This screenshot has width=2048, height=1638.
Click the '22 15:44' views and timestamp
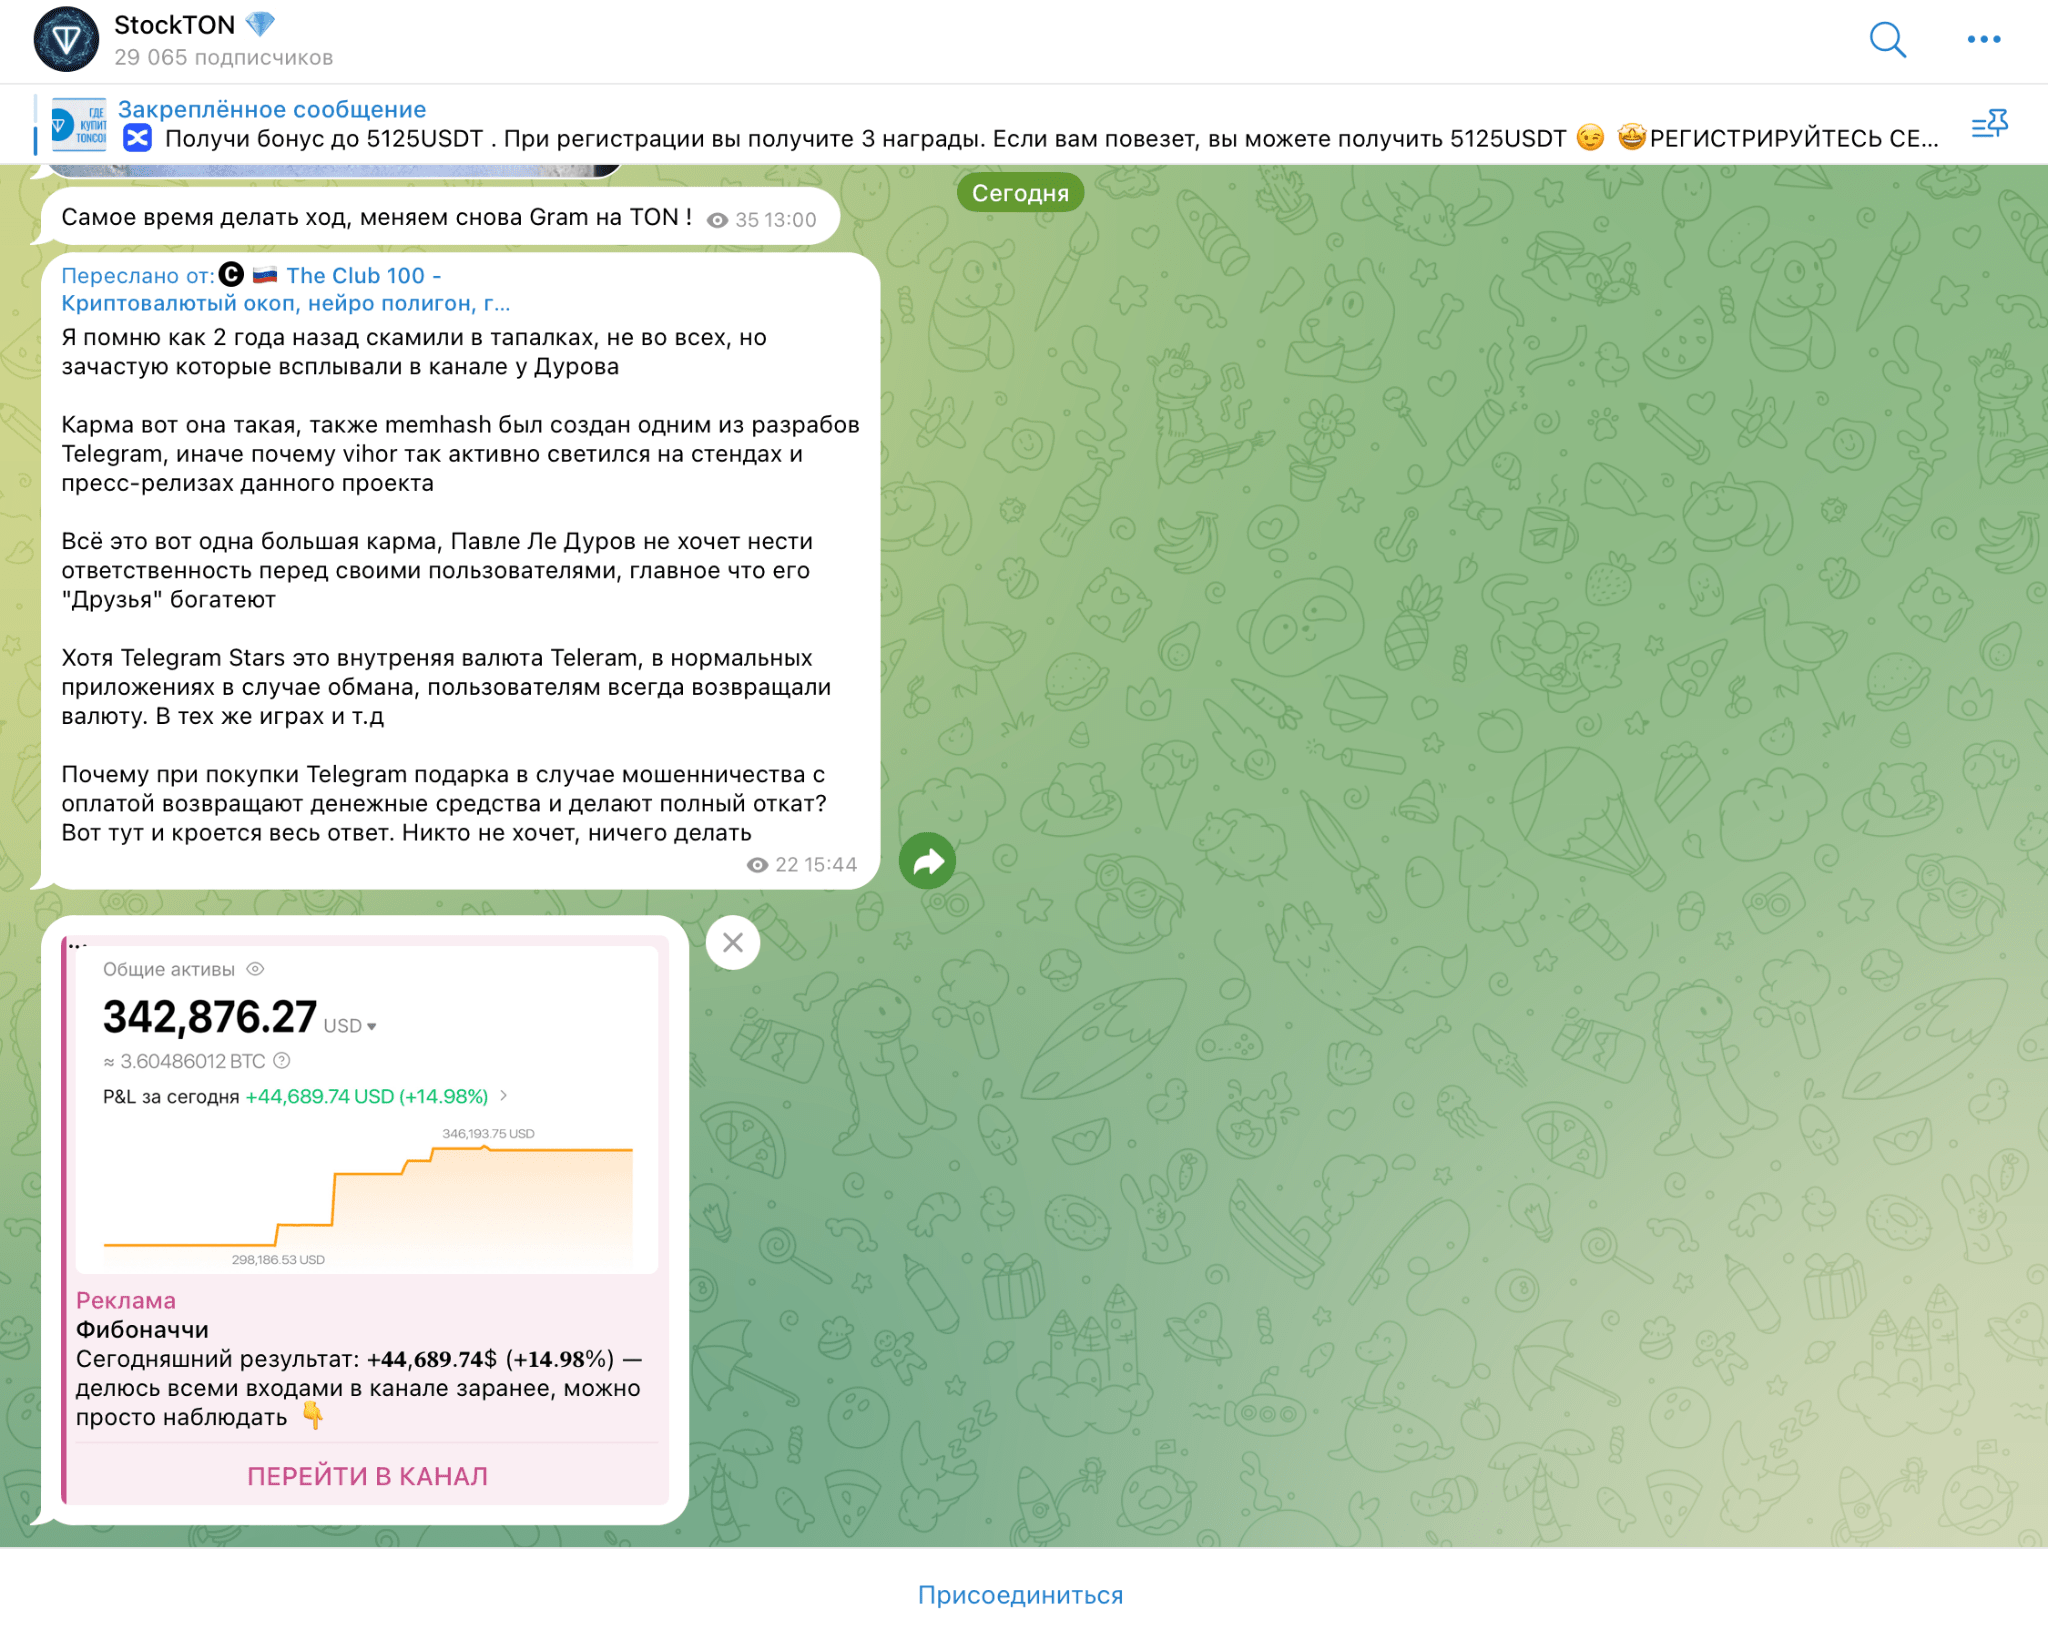pyautogui.click(x=802, y=865)
